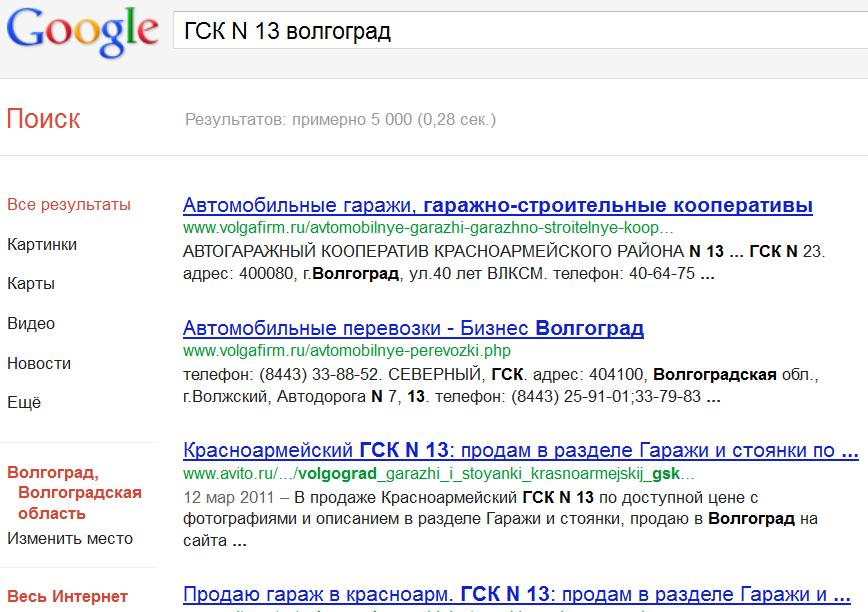
Task: Select the Все результаты filter
Action: (x=69, y=205)
